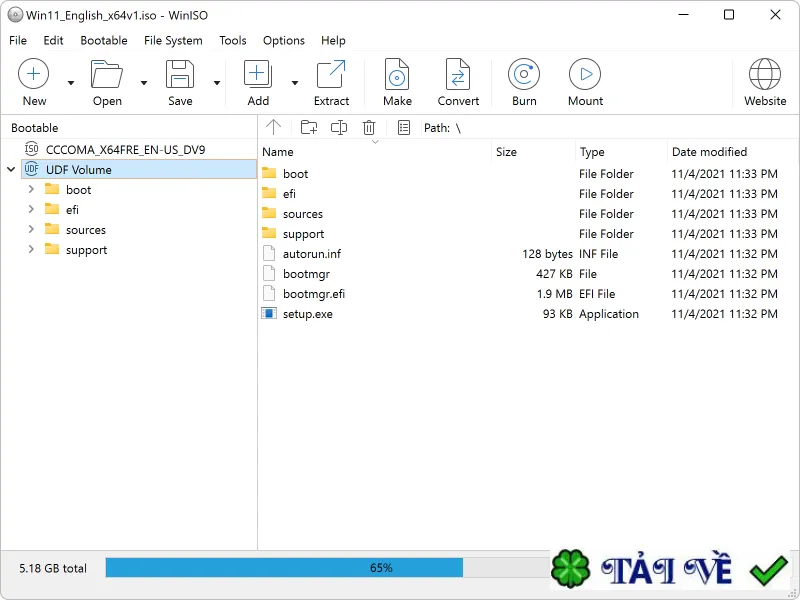Click the Mount image icon
The image size is (800, 600).
pos(585,74)
